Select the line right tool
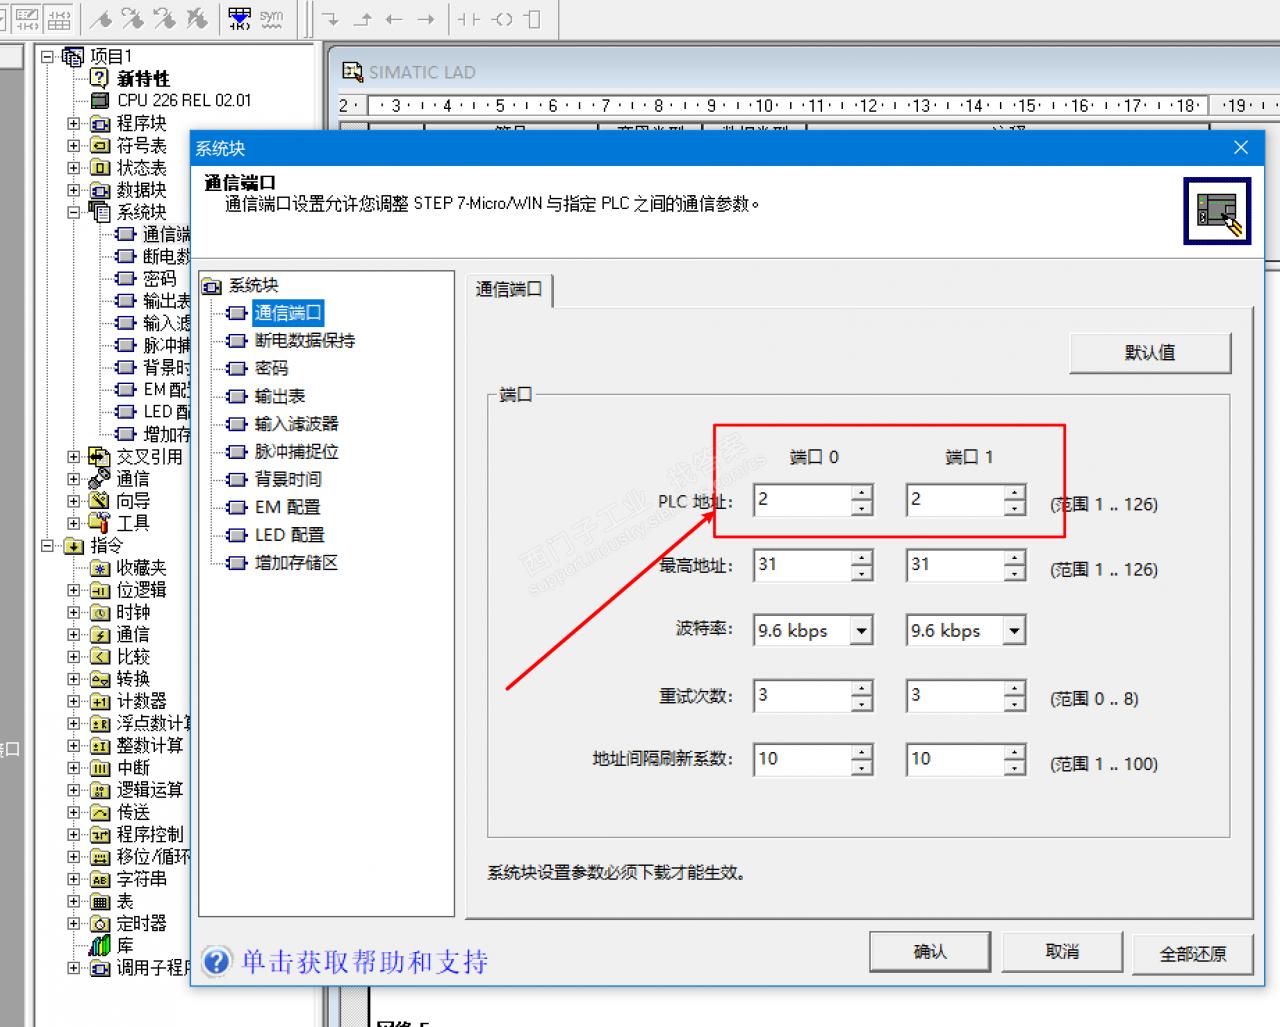 (x=426, y=18)
